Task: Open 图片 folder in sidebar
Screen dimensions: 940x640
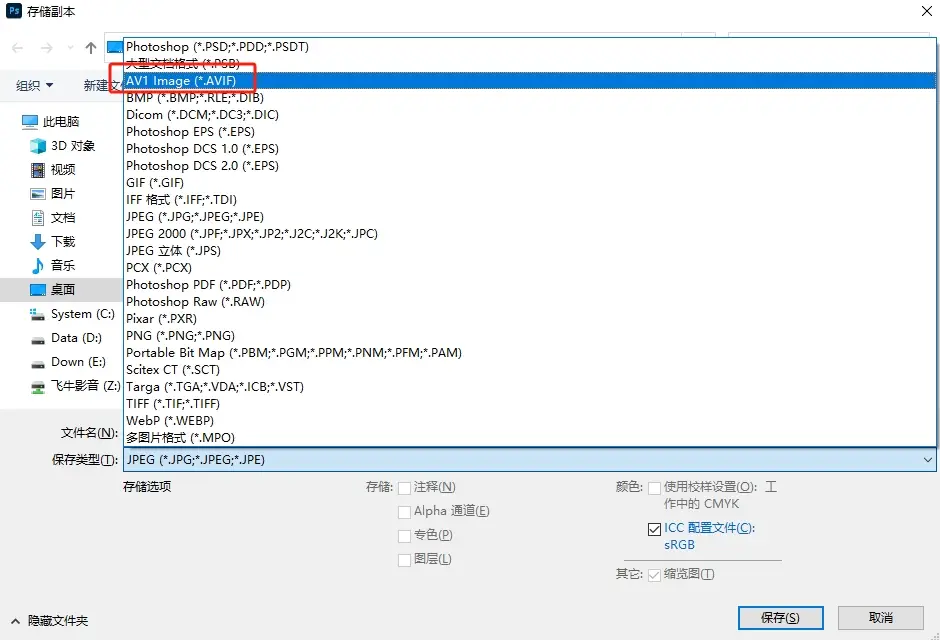Action: (x=53, y=194)
